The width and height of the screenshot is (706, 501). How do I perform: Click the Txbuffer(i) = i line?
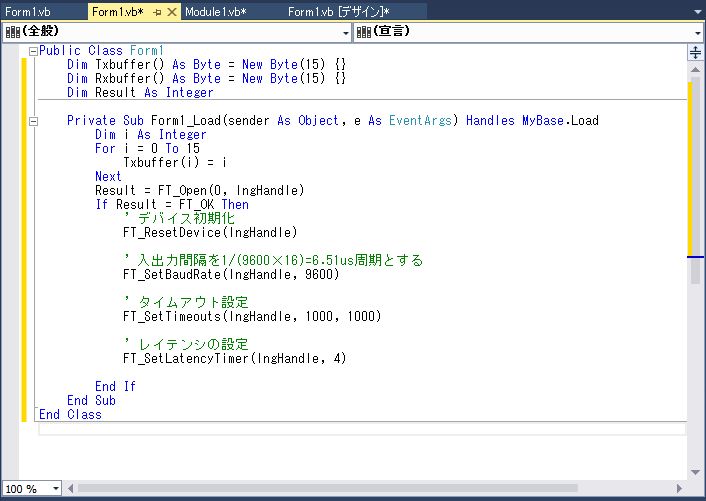pyautogui.click(x=175, y=162)
